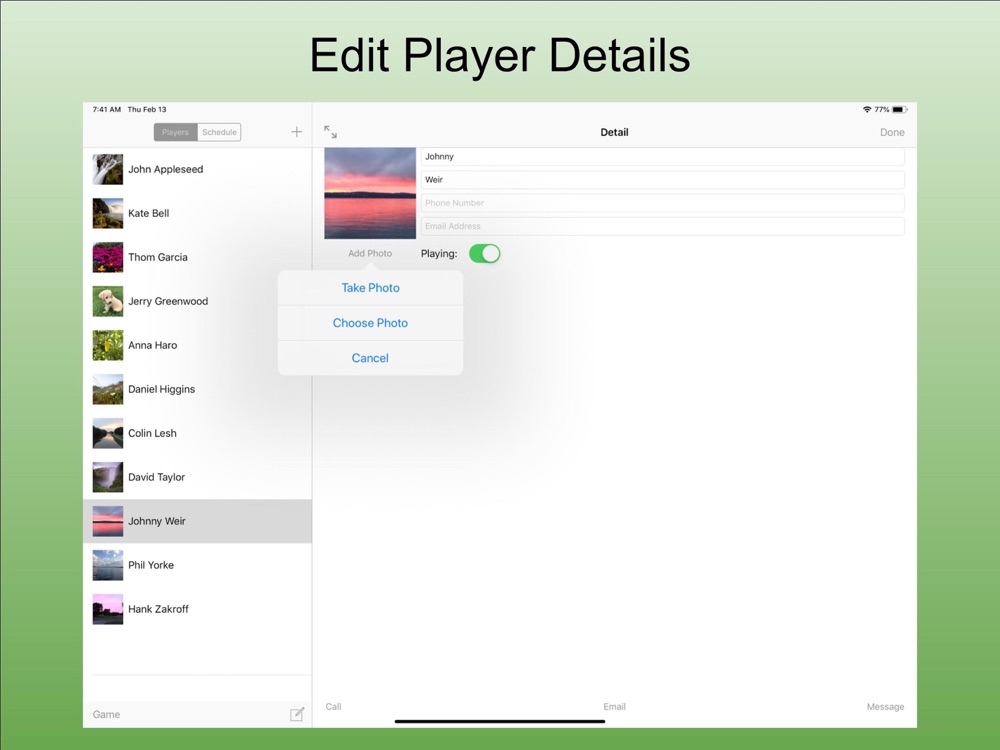Tap the Add Photo label
The width and height of the screenshot is (1000, 750).
tap(370, 253)
